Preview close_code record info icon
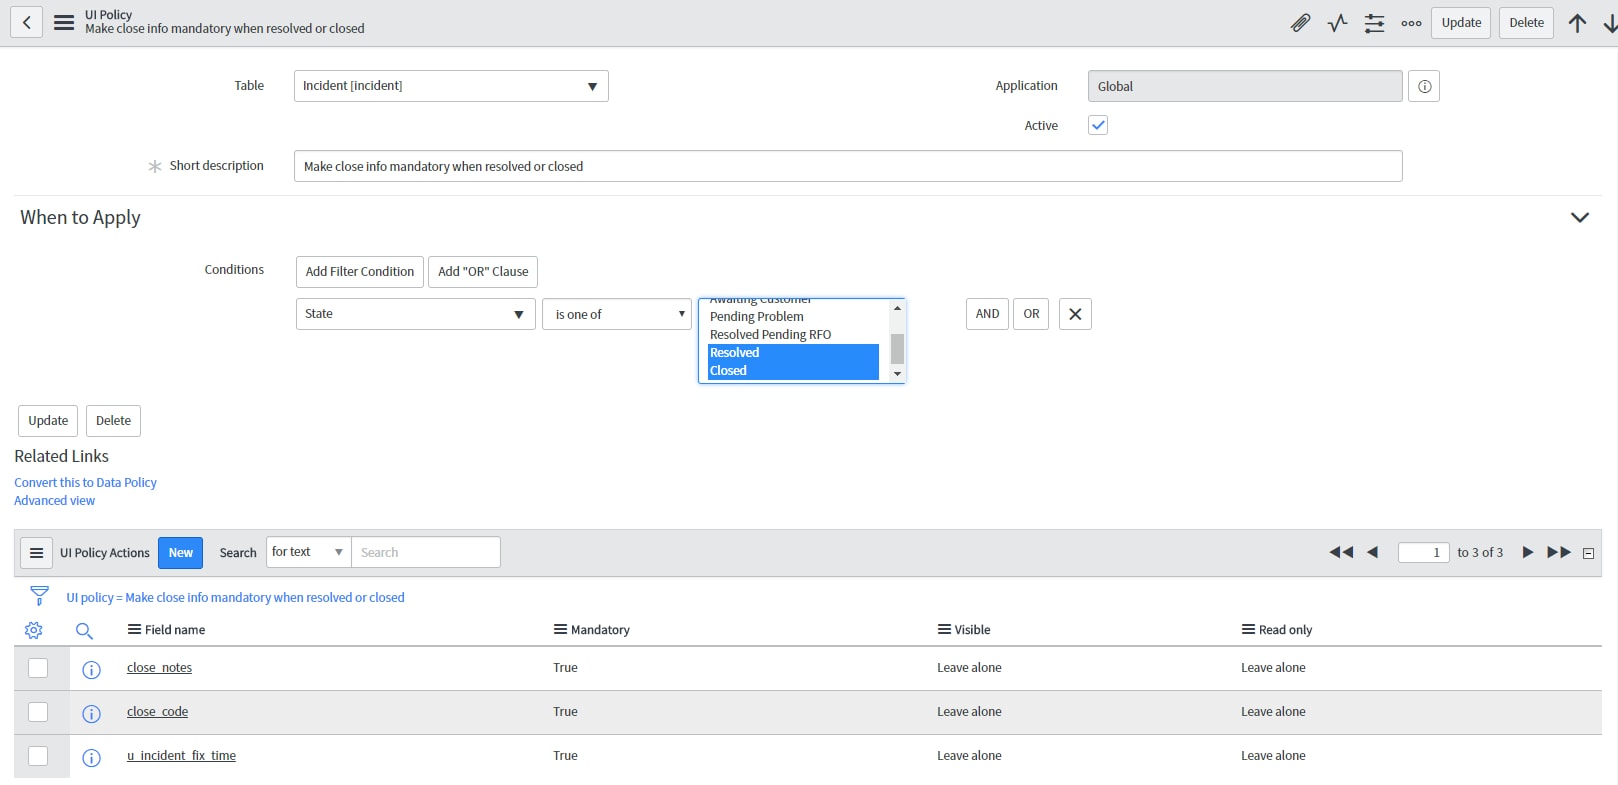This screenshot has height=785, width=1618. [x=91, y=713]
